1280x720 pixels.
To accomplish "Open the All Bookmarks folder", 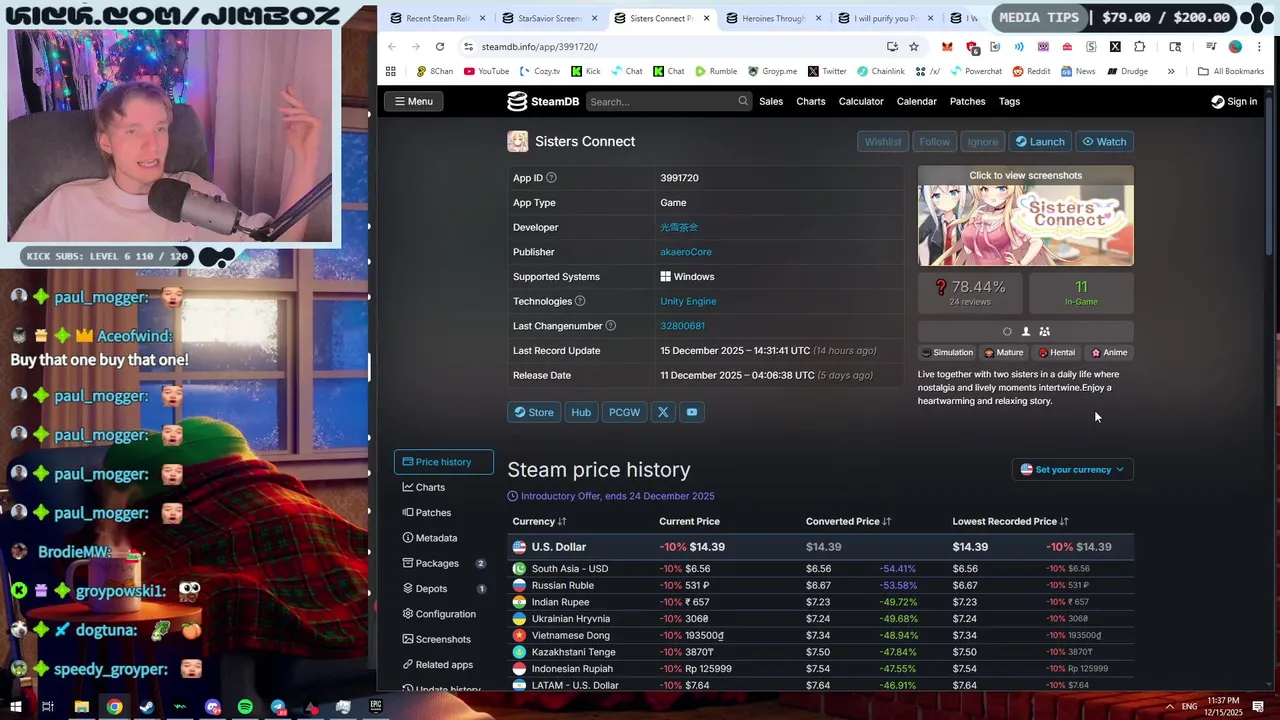I will coord(1231,71).
